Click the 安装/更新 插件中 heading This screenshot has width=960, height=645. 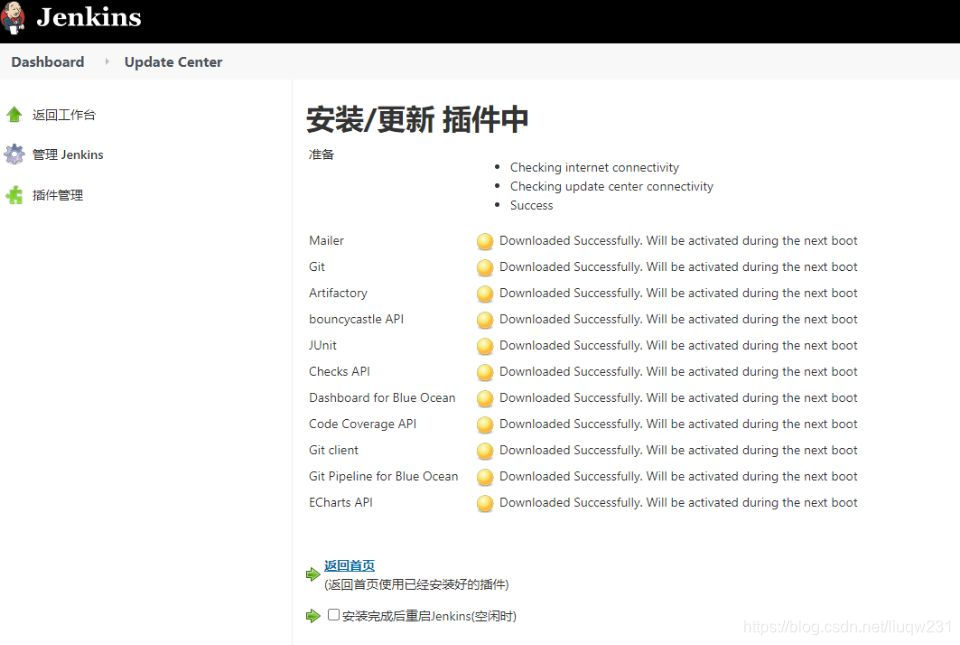pyautogui.click(x=417, y=119)
